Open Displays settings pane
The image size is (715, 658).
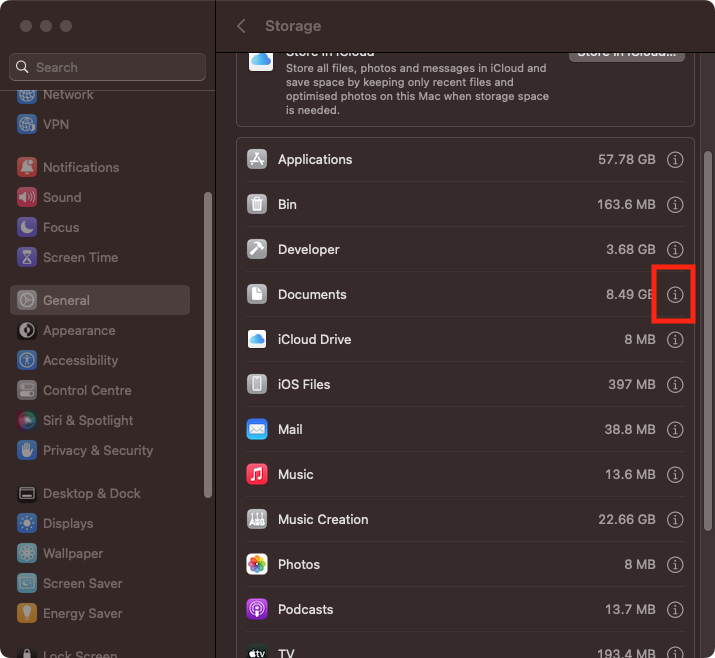pos(100,523)
